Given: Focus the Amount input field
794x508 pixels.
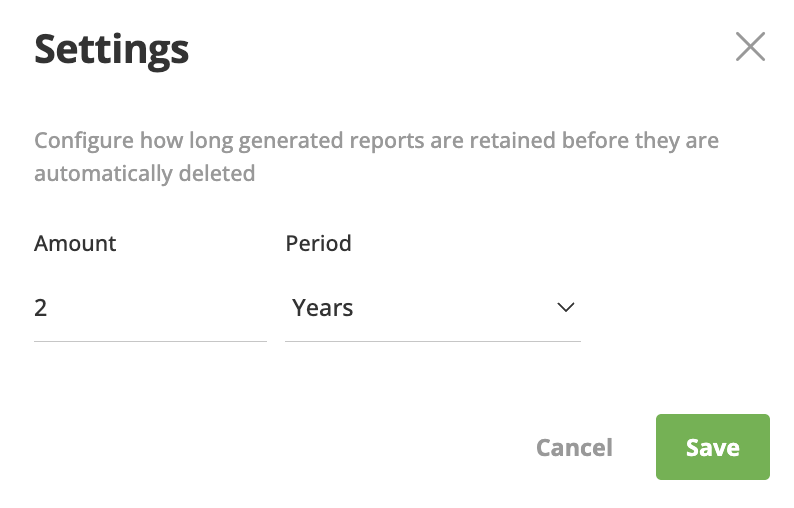Looking at the screenshot, I should pos(150,308).
